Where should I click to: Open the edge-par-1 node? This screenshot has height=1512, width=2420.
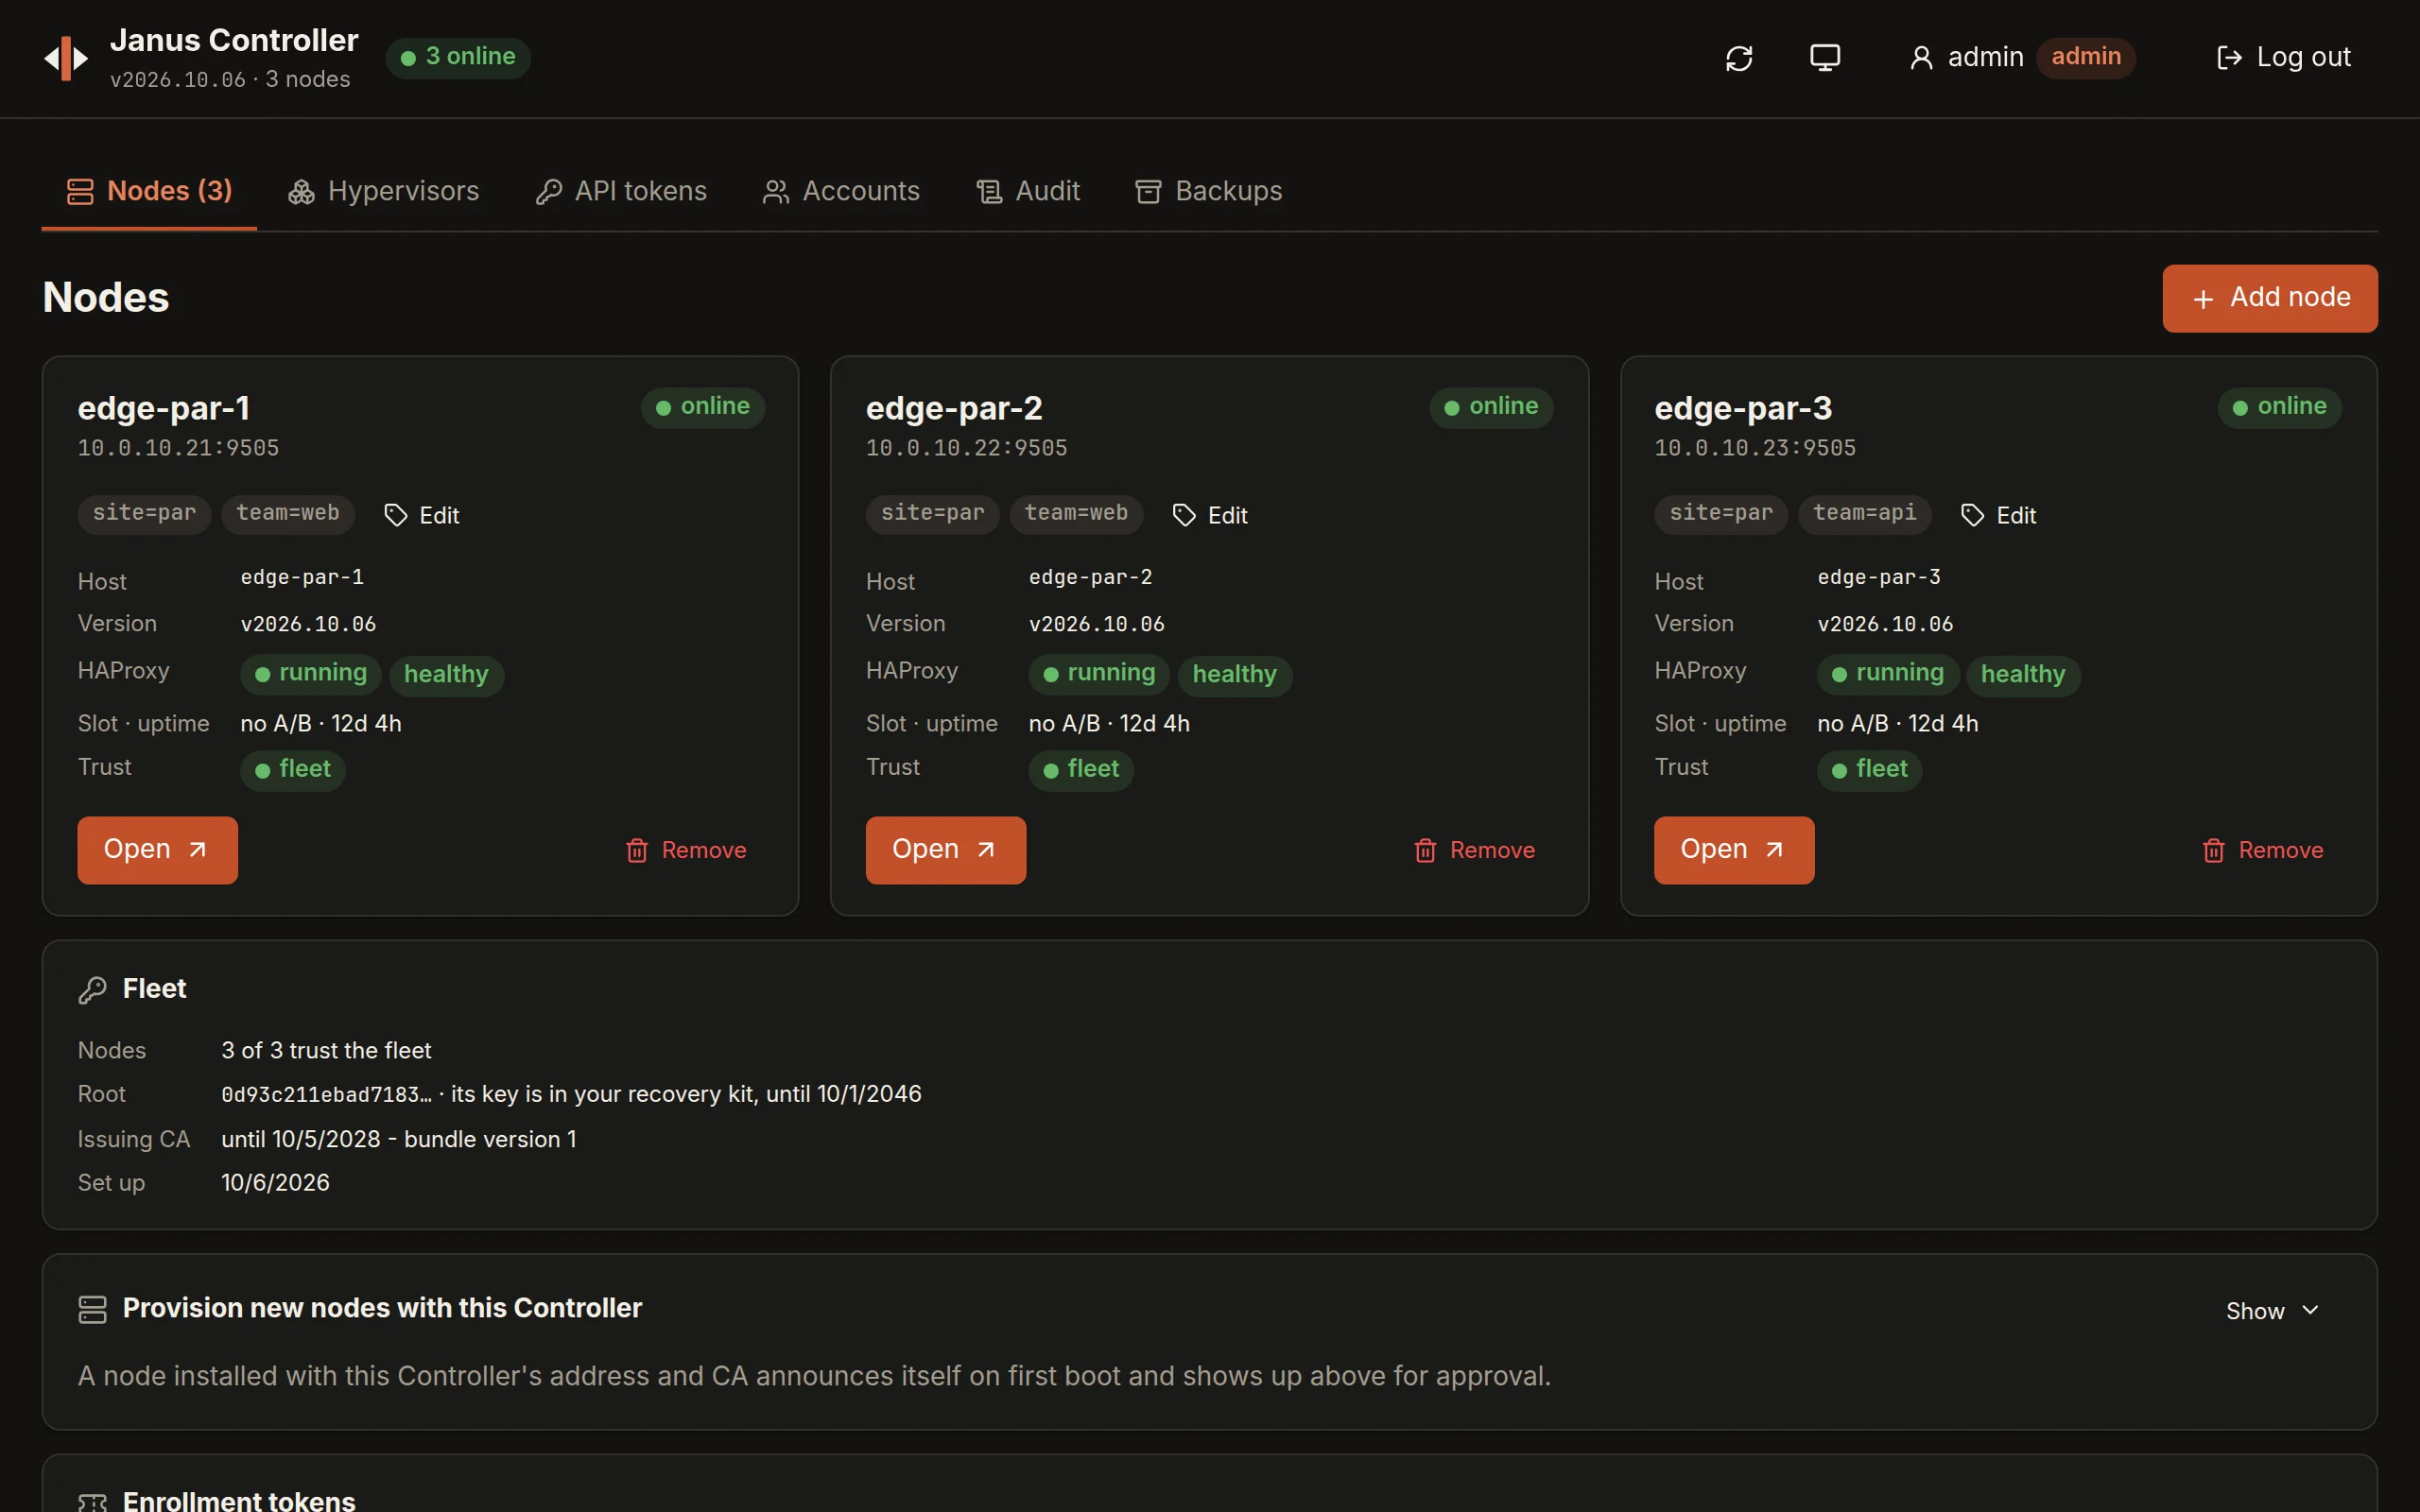coord(158,850)
